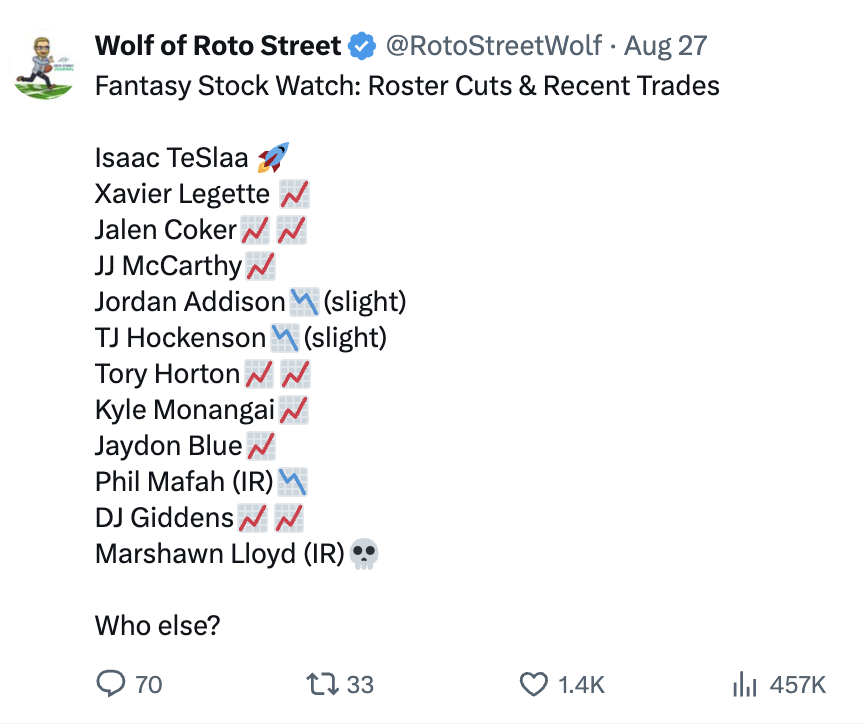Click the down-chart emoji beside Jordan Addison
Screen dimensions: 864x726
pos(304,302)
